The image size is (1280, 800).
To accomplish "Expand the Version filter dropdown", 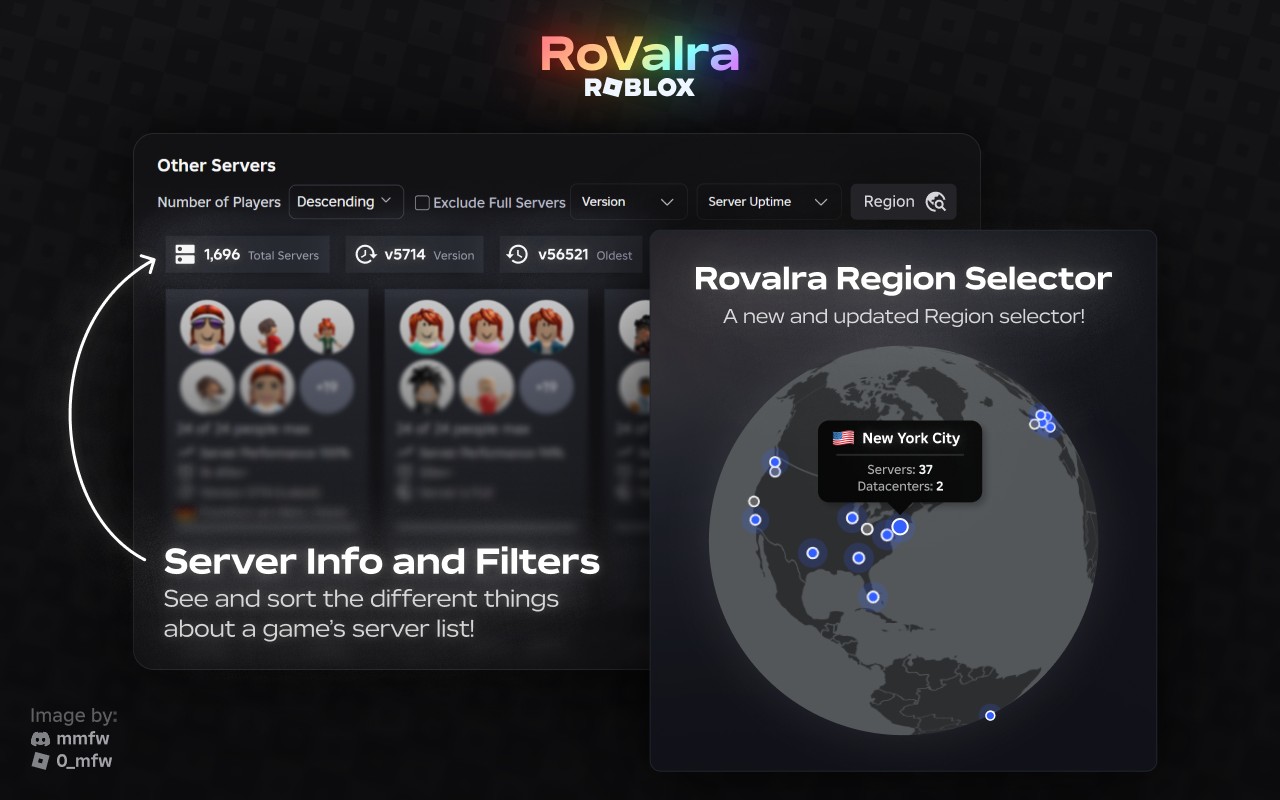I will pyautogui.click(x=628, y=202).
